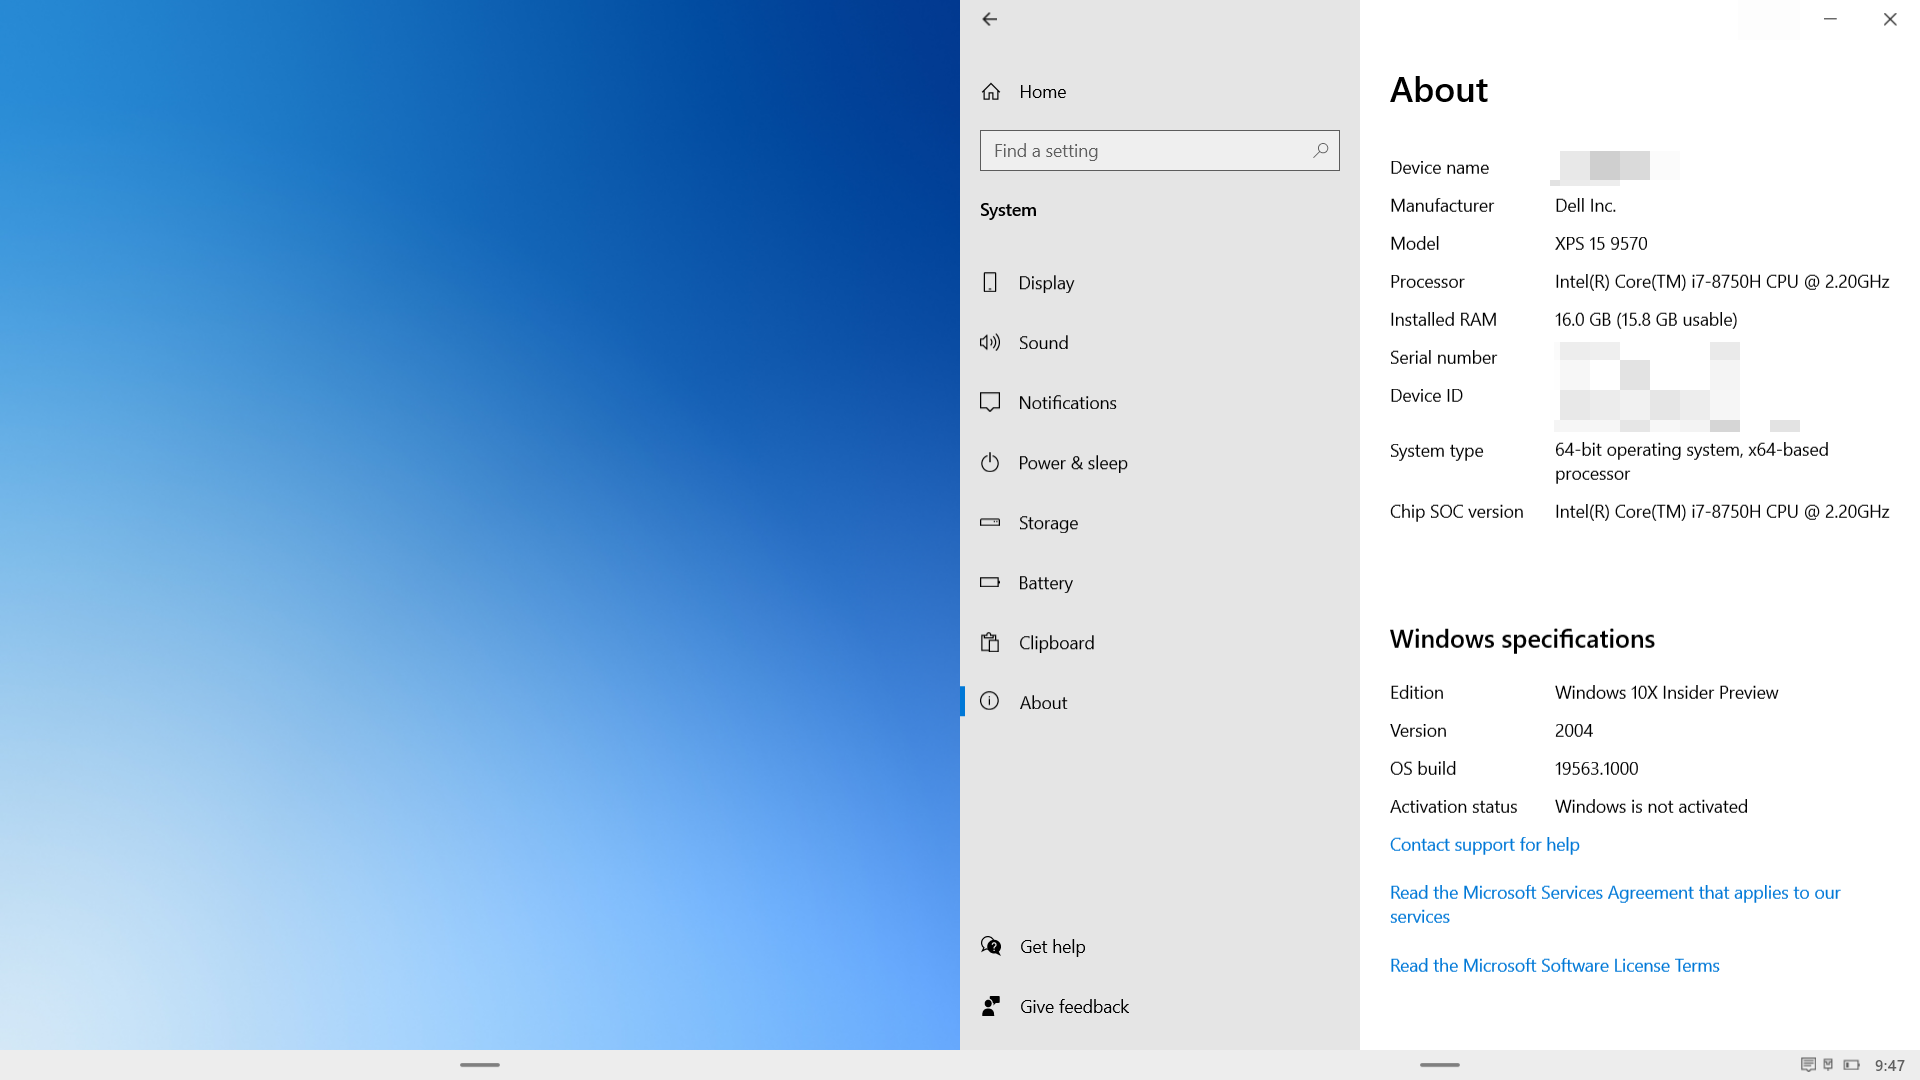The height and width of the screenshot is (1080, 1920).
Task: Minimize the Settings window
Action: tap(1830, 19)
